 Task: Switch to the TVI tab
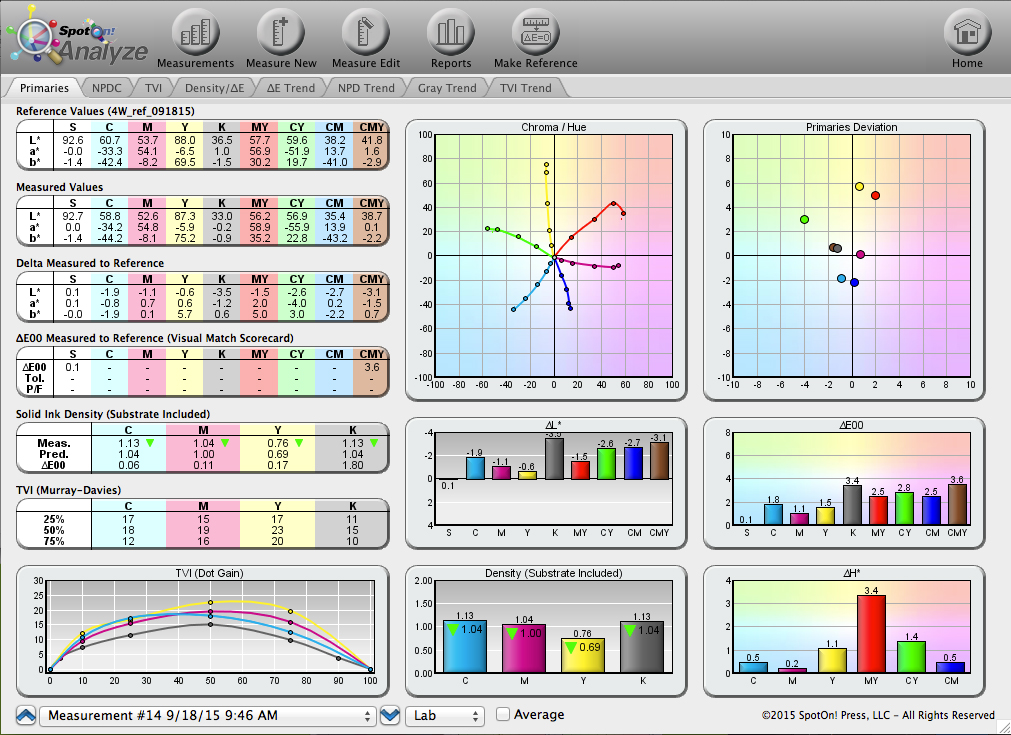(x=153, y=88)
